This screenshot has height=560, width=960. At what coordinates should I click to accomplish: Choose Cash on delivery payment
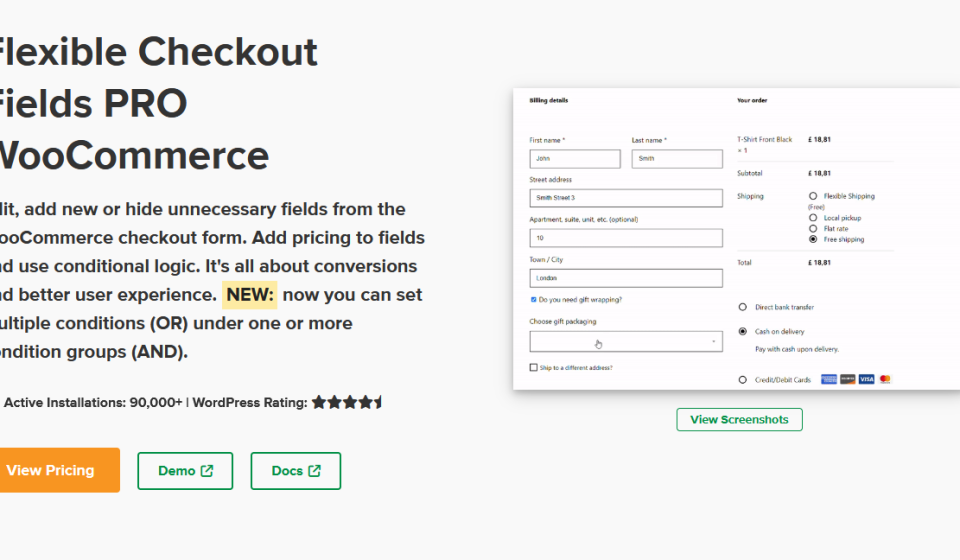[x=743, y=331]
